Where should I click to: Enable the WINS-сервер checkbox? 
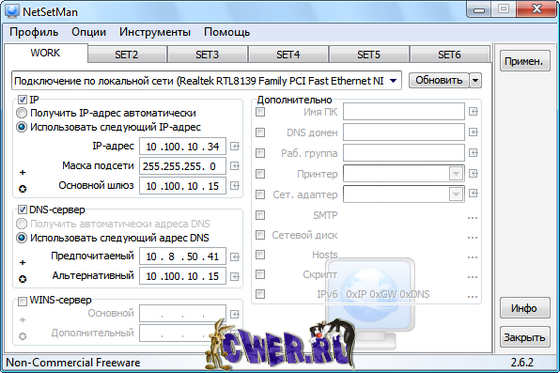coord(22,301)
